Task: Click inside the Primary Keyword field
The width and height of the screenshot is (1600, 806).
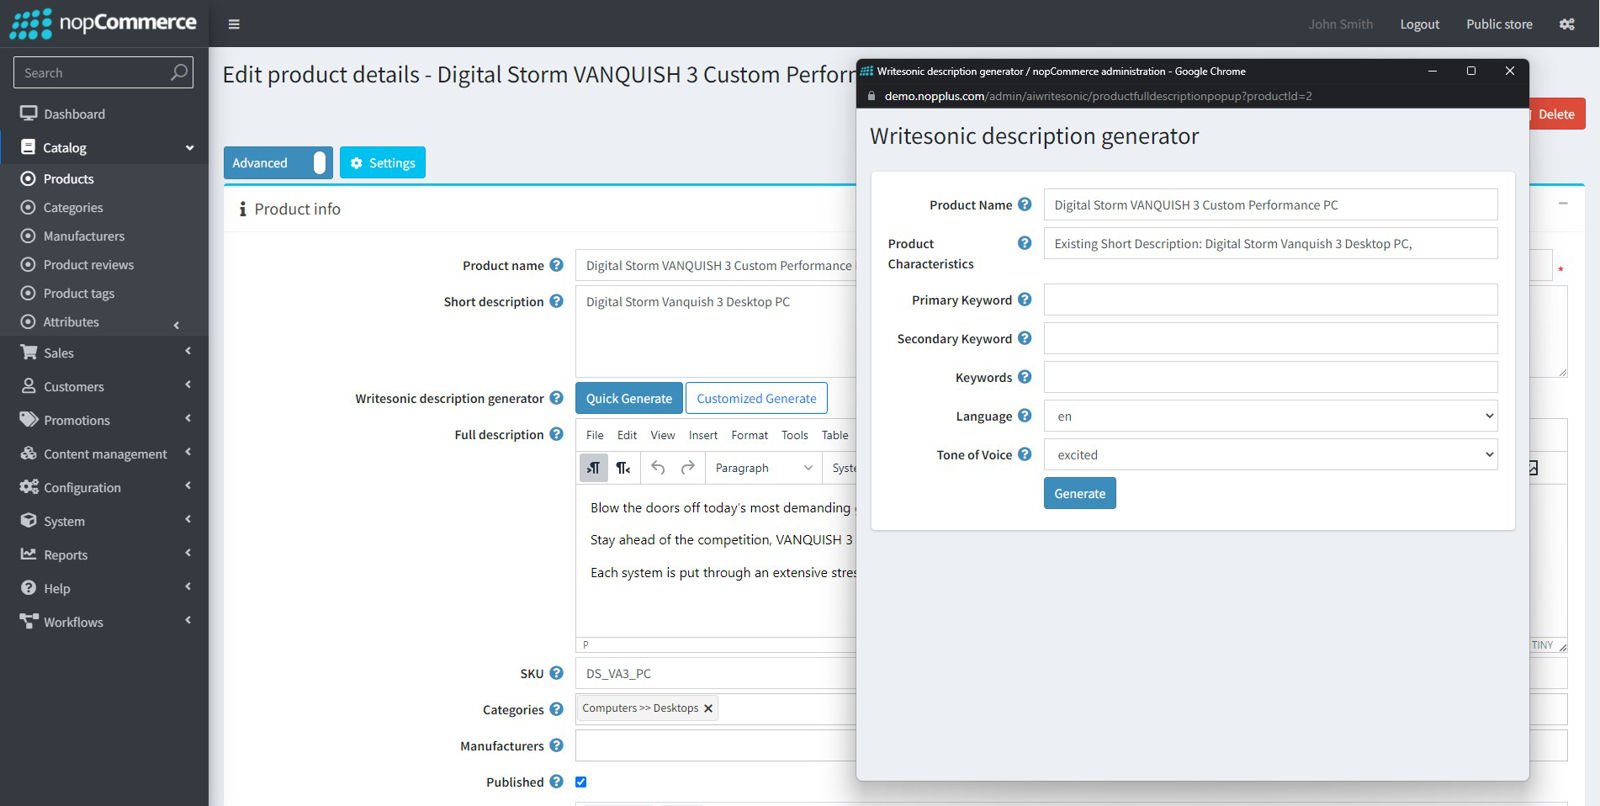Action: [1270, 299]
